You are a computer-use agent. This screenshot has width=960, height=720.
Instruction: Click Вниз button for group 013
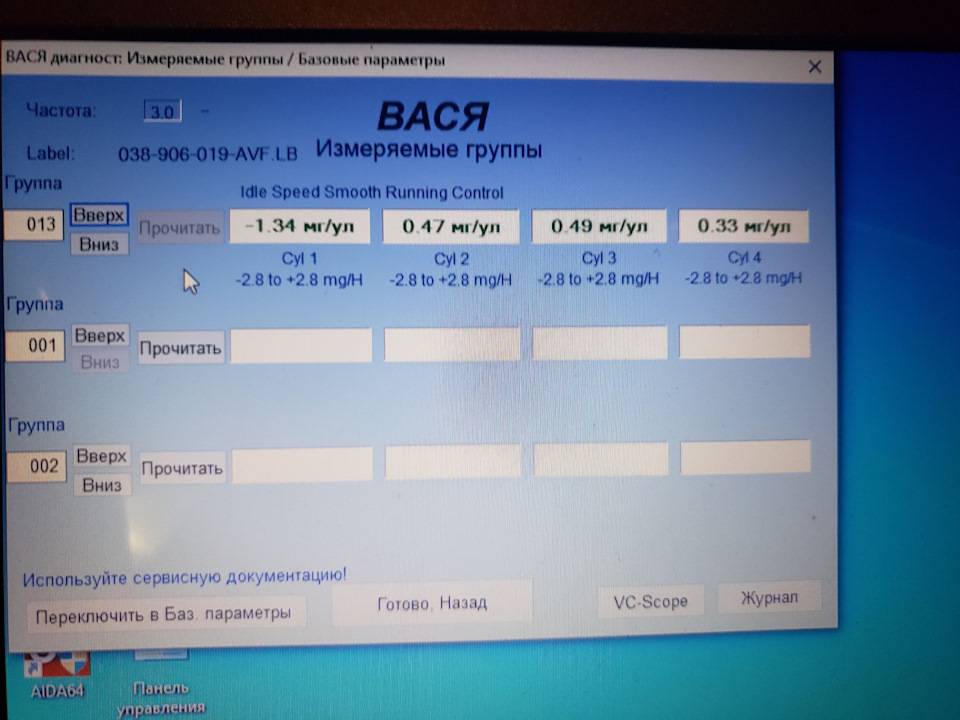click(99, 244)
